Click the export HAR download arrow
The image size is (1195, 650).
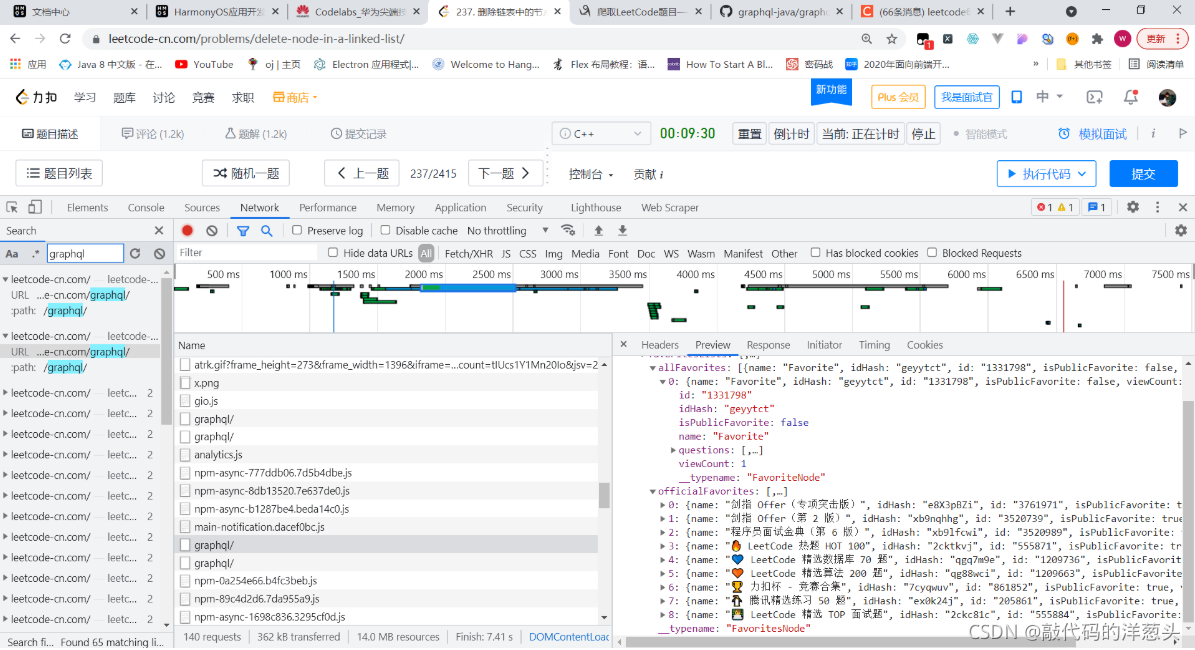click(x=623, y=230)
